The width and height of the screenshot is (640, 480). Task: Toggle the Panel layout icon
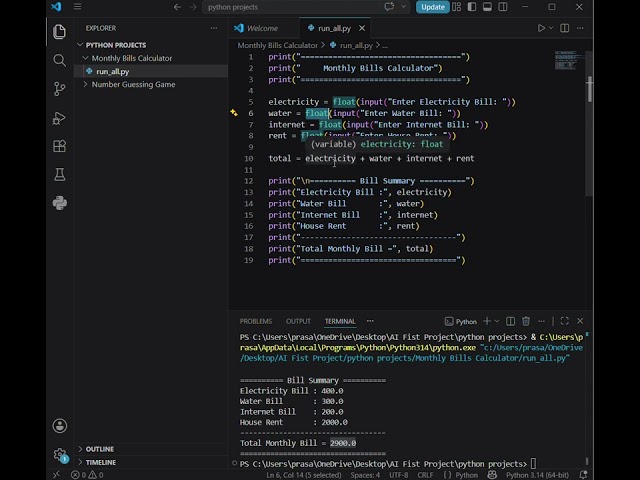pyautogui.click(x=487, y=7)
